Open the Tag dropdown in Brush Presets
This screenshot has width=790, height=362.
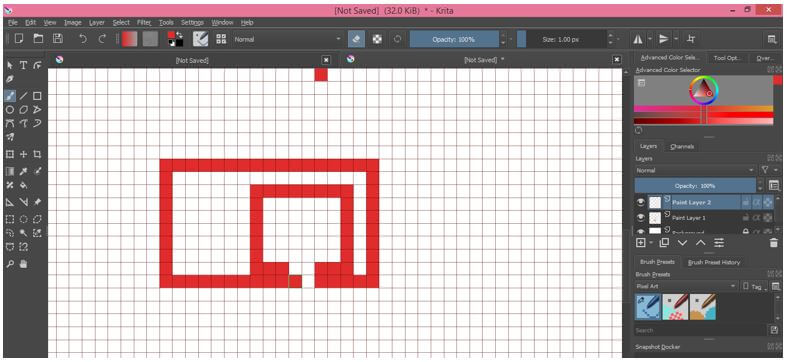tap(754, 286)
